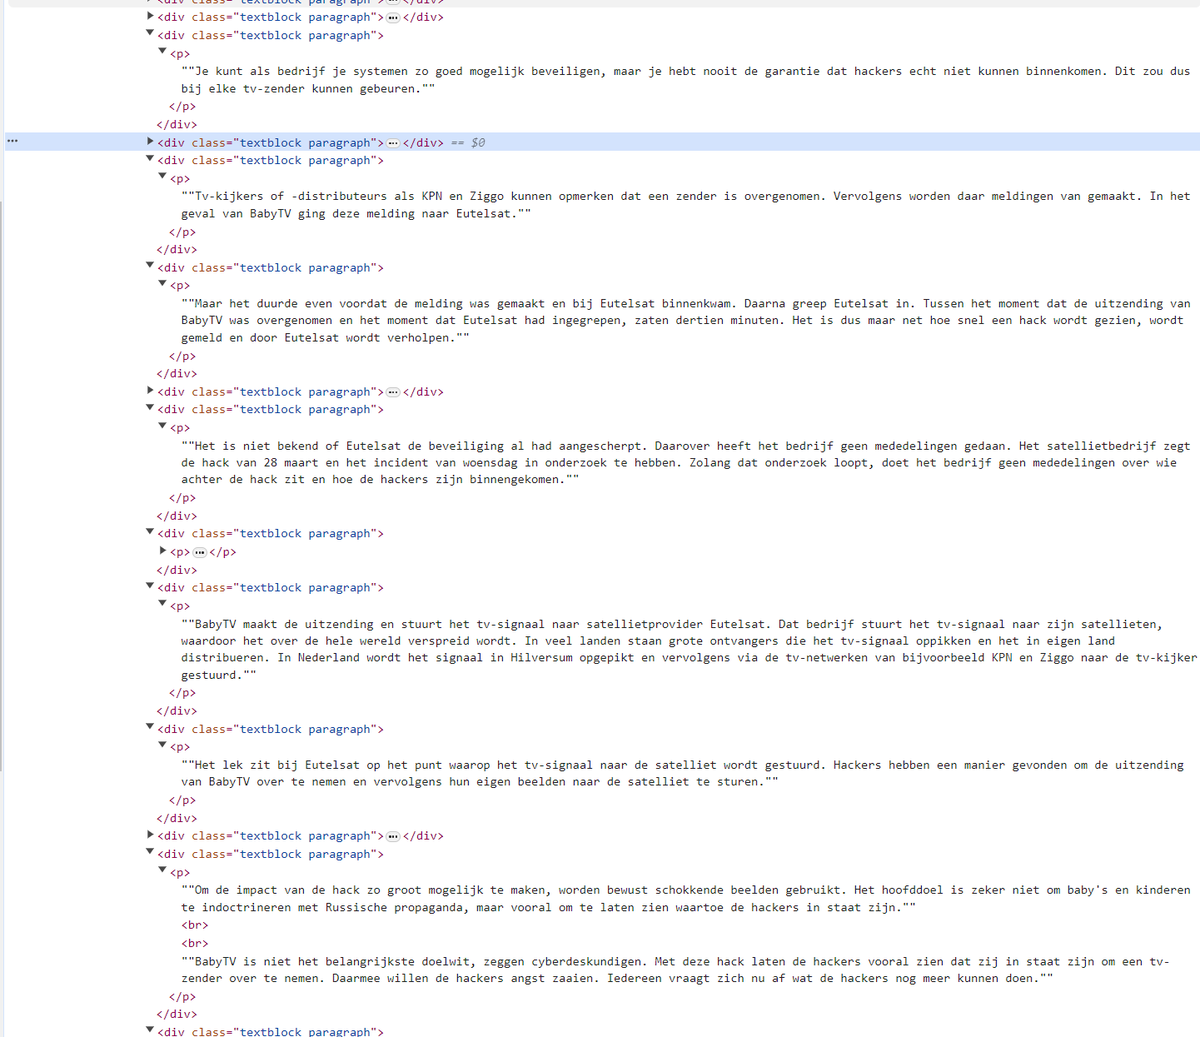The height and width of the screenshot is (1037, 1200).
Task: Collapse the p element starting 'Om de impact van de hack'
Action: (x=162, y=871)
